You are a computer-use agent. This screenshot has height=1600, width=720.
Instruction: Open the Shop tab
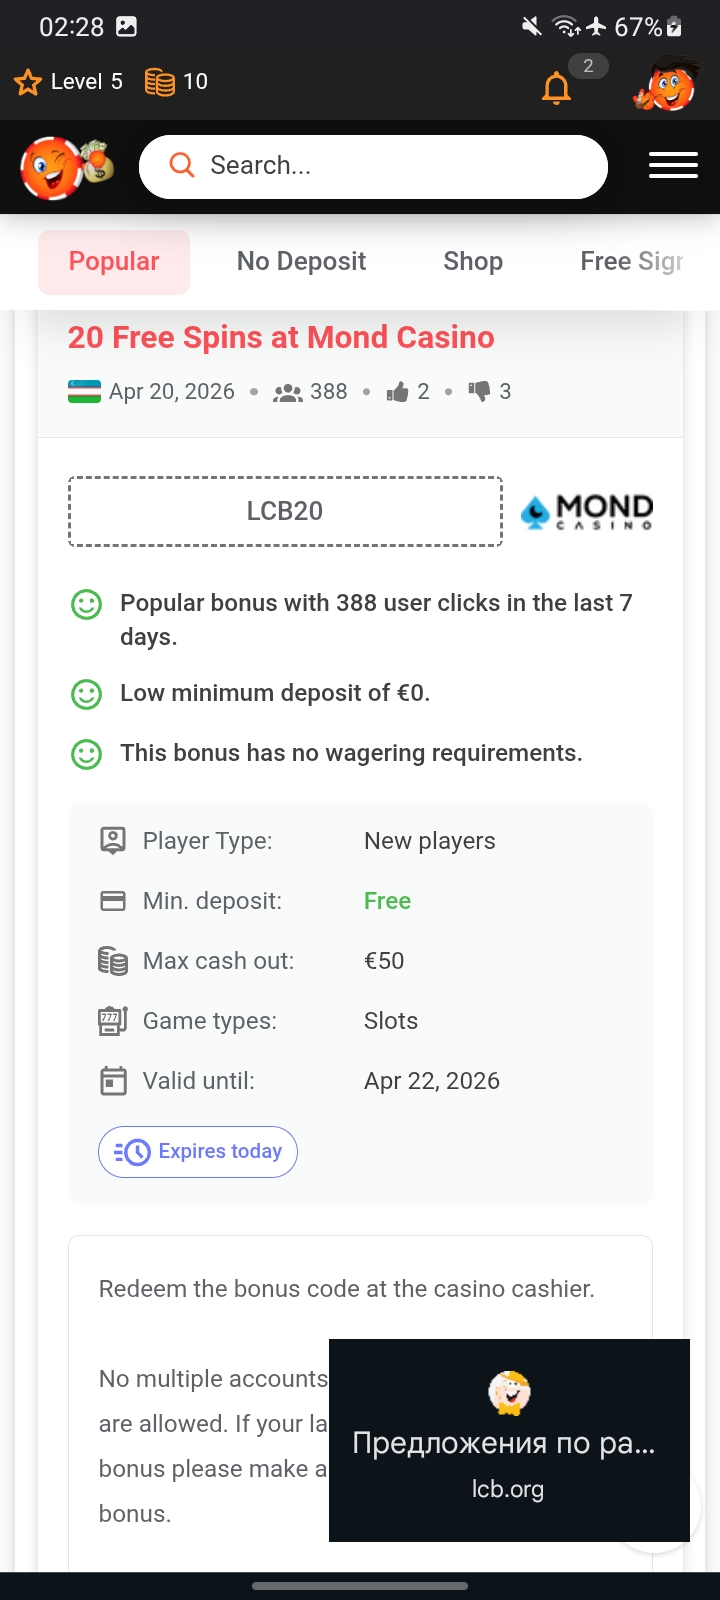[473, 262]
